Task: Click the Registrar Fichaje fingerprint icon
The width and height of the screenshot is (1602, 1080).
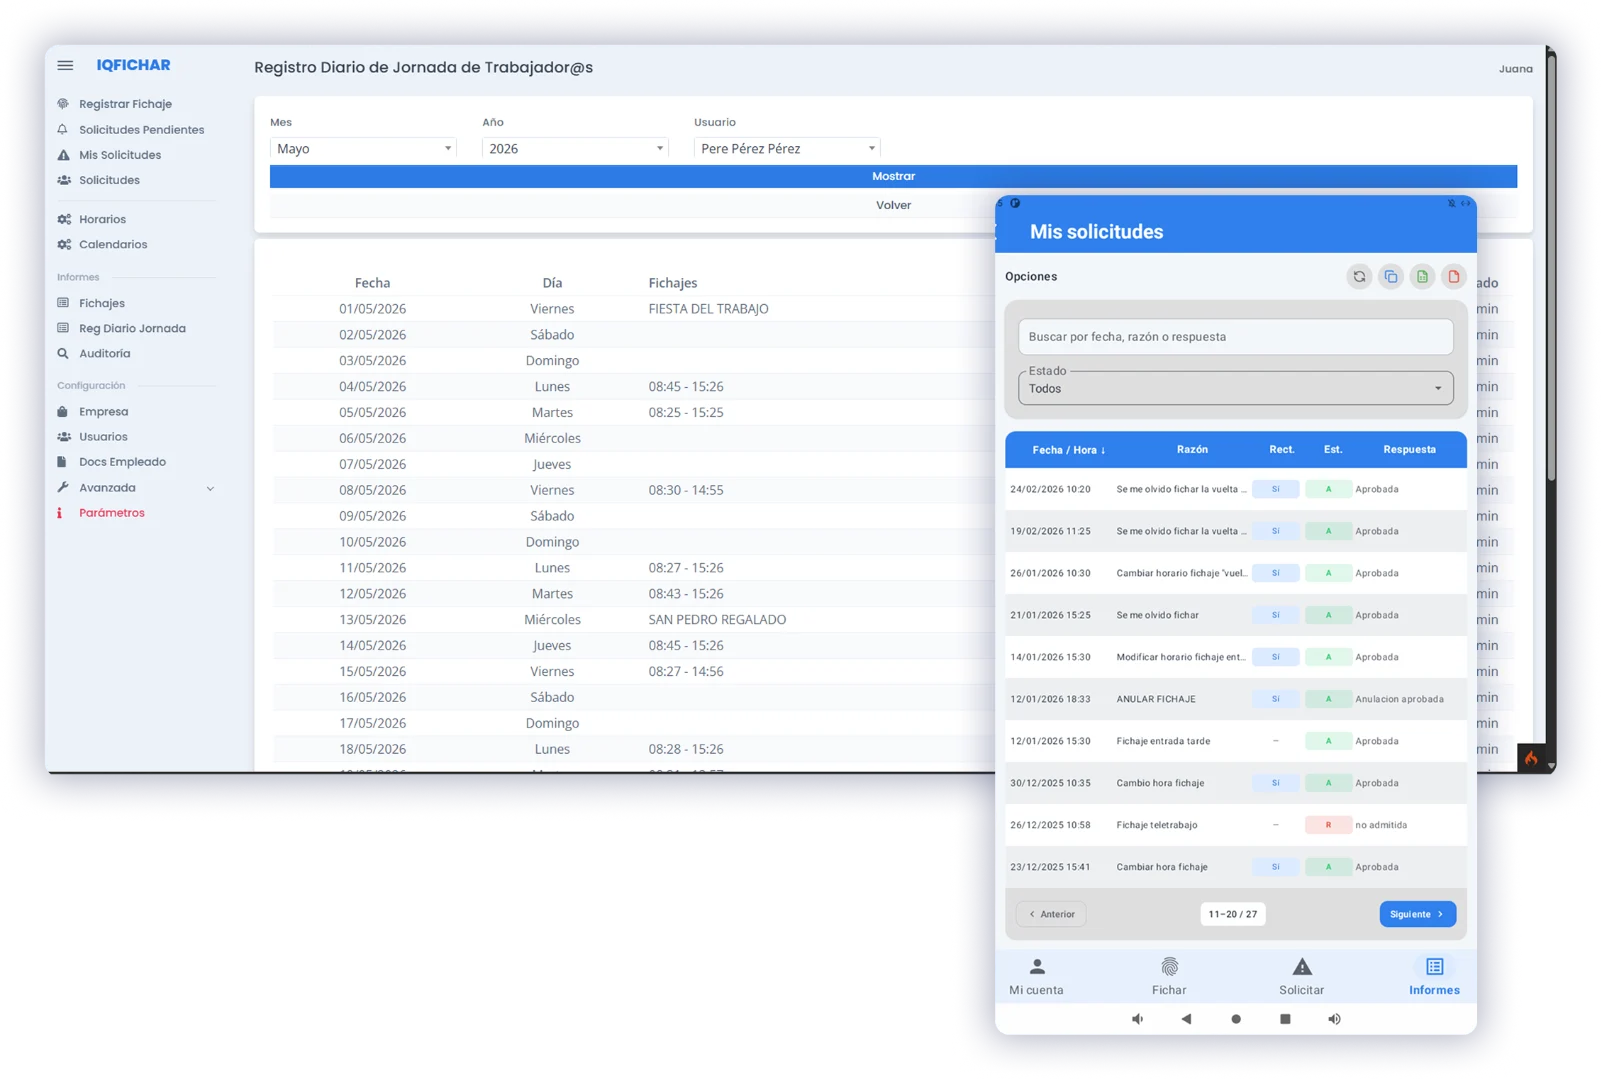Action: click(63, 104)
